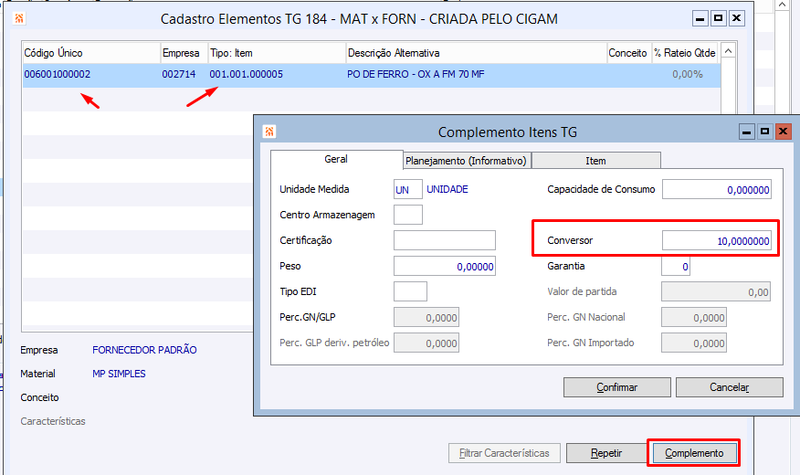This screenshot has height=475, width=800.
Task: Click the Complemento Itens TG window icon
Action: click(269, 132)
